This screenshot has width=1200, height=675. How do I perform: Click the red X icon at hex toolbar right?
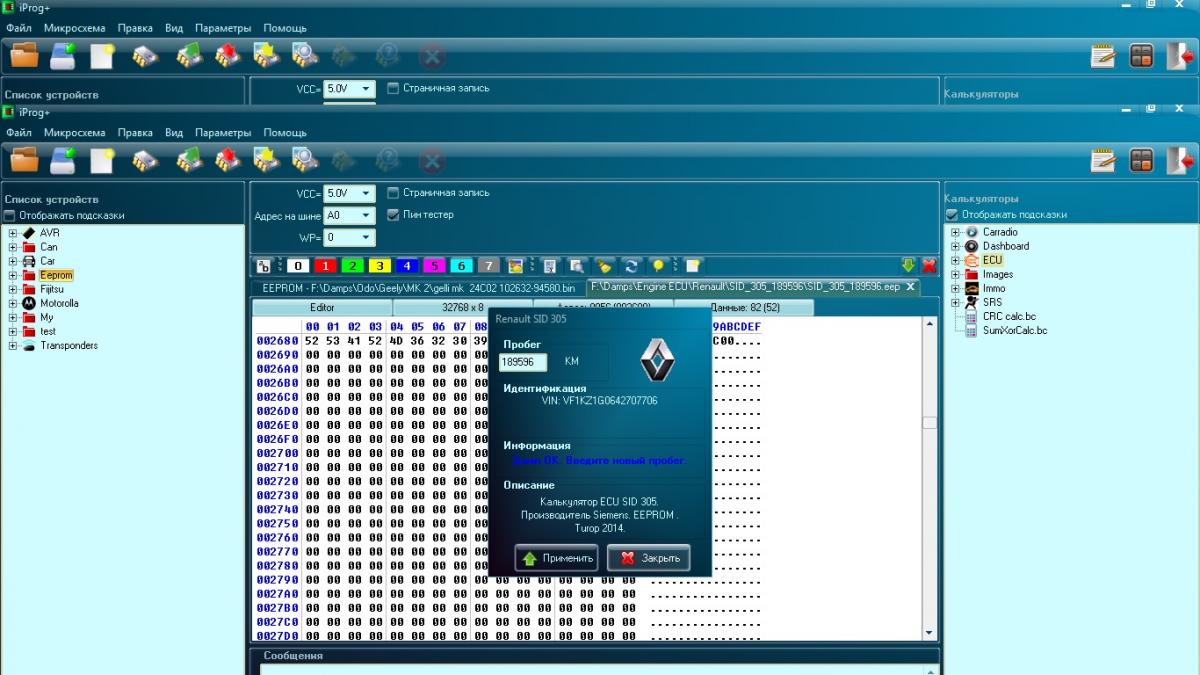coord(929,266)
